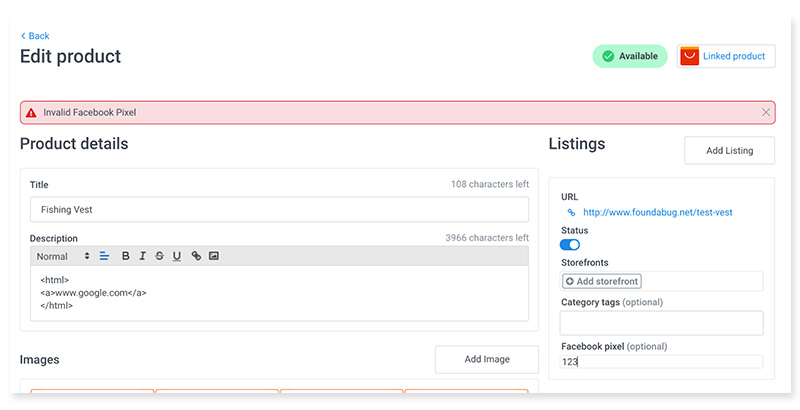
Task: Click the red warning triangle icon
Action: click(x=31, y=113)
